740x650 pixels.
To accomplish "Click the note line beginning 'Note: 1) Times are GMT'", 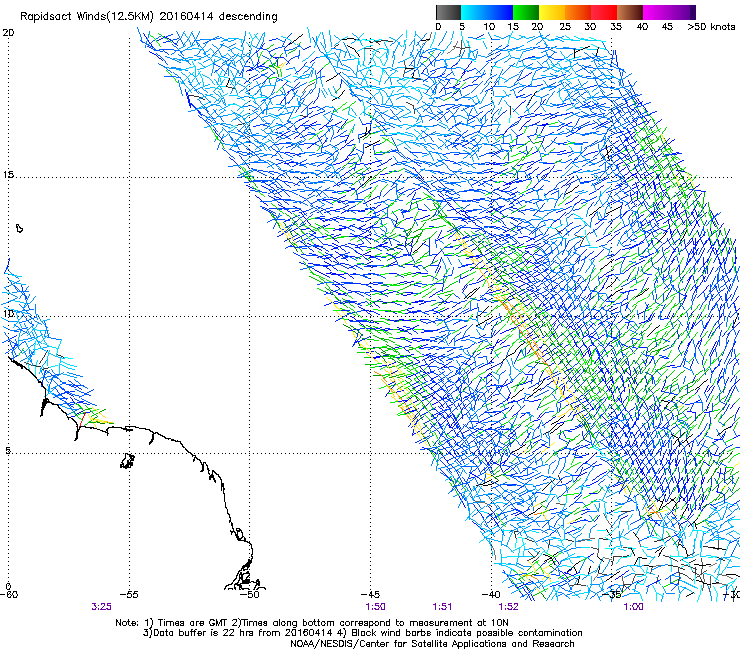I will tap(312, 623).
